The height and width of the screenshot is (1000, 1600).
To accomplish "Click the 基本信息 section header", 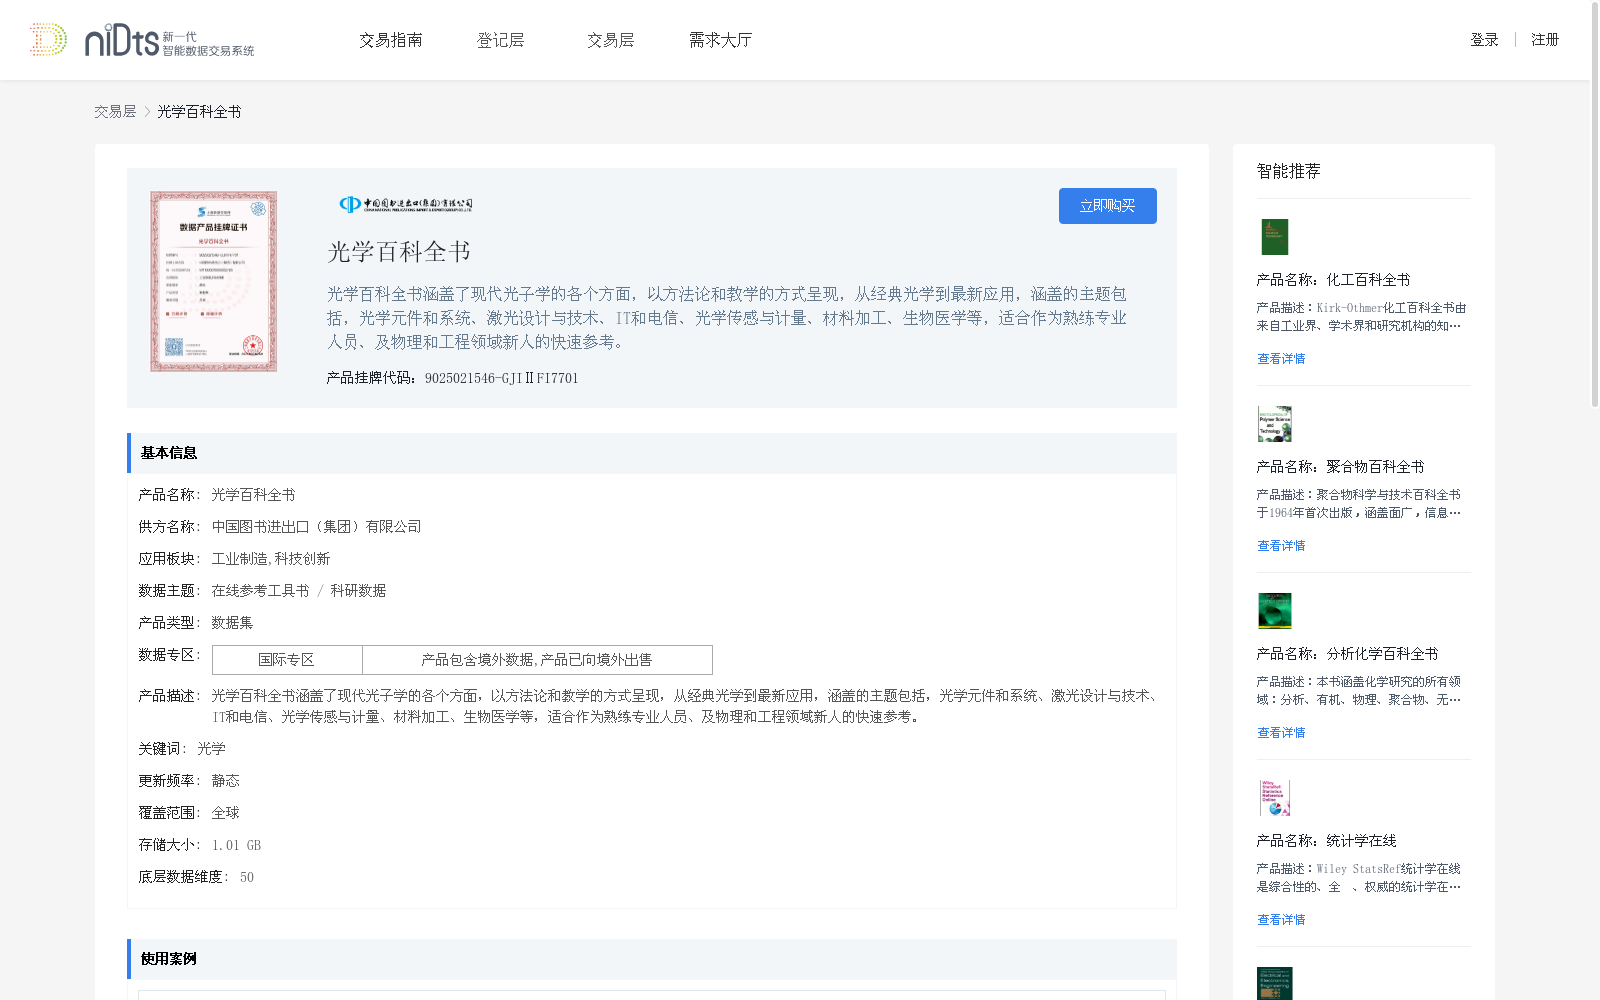I will tap(652, 453).
